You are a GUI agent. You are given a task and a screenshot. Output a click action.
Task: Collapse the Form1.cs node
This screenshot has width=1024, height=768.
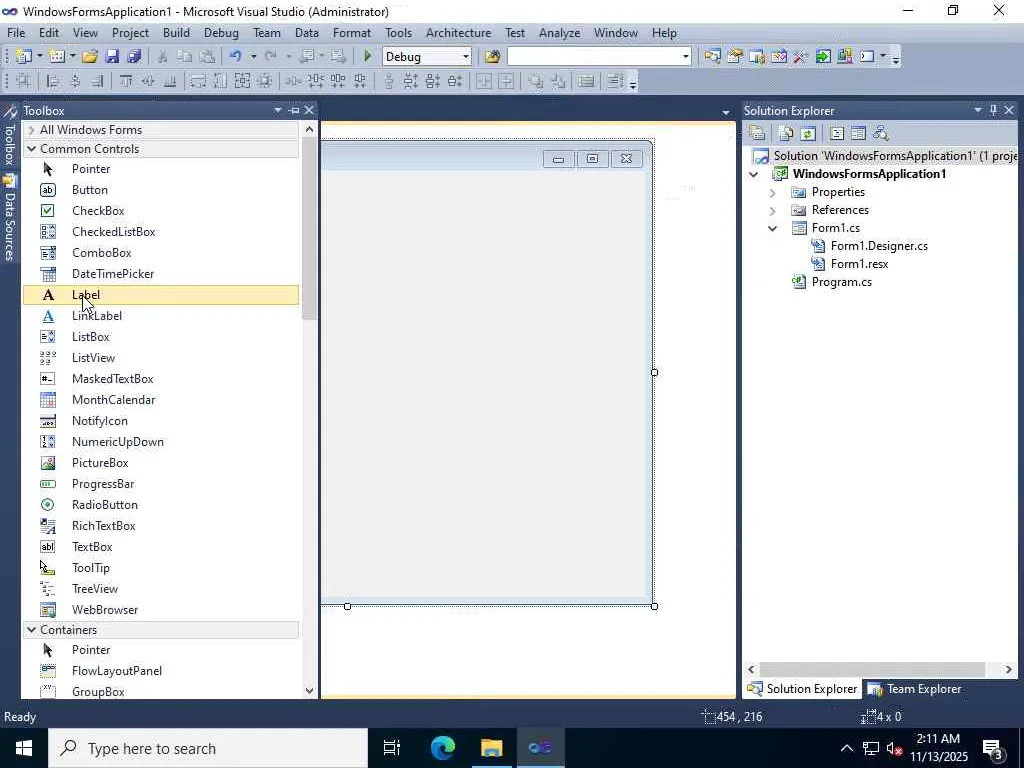pyautogui.click(x=773, y=229)
